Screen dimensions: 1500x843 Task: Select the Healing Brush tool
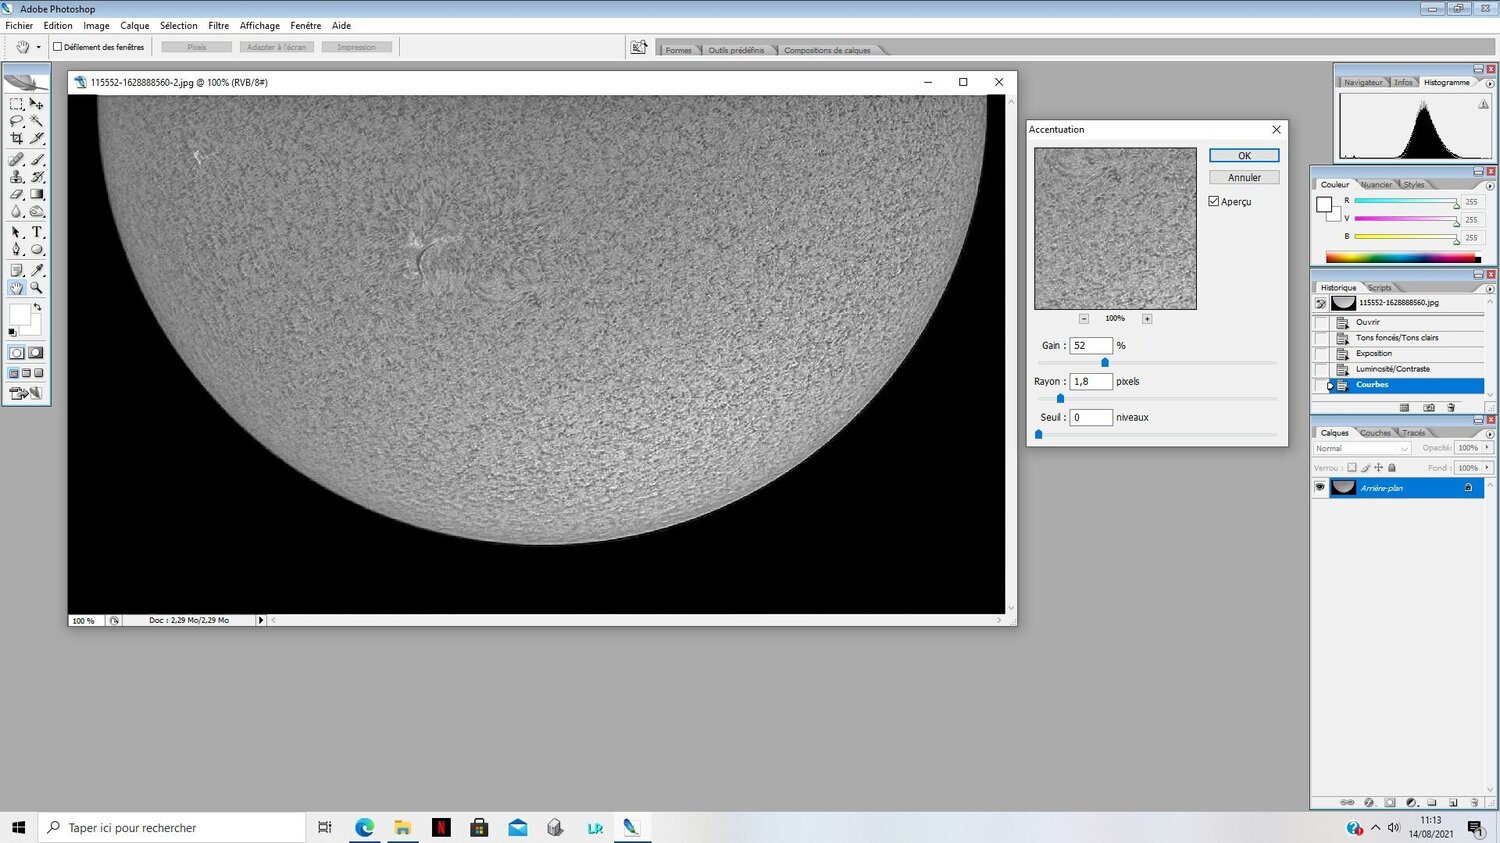(16, 159)
